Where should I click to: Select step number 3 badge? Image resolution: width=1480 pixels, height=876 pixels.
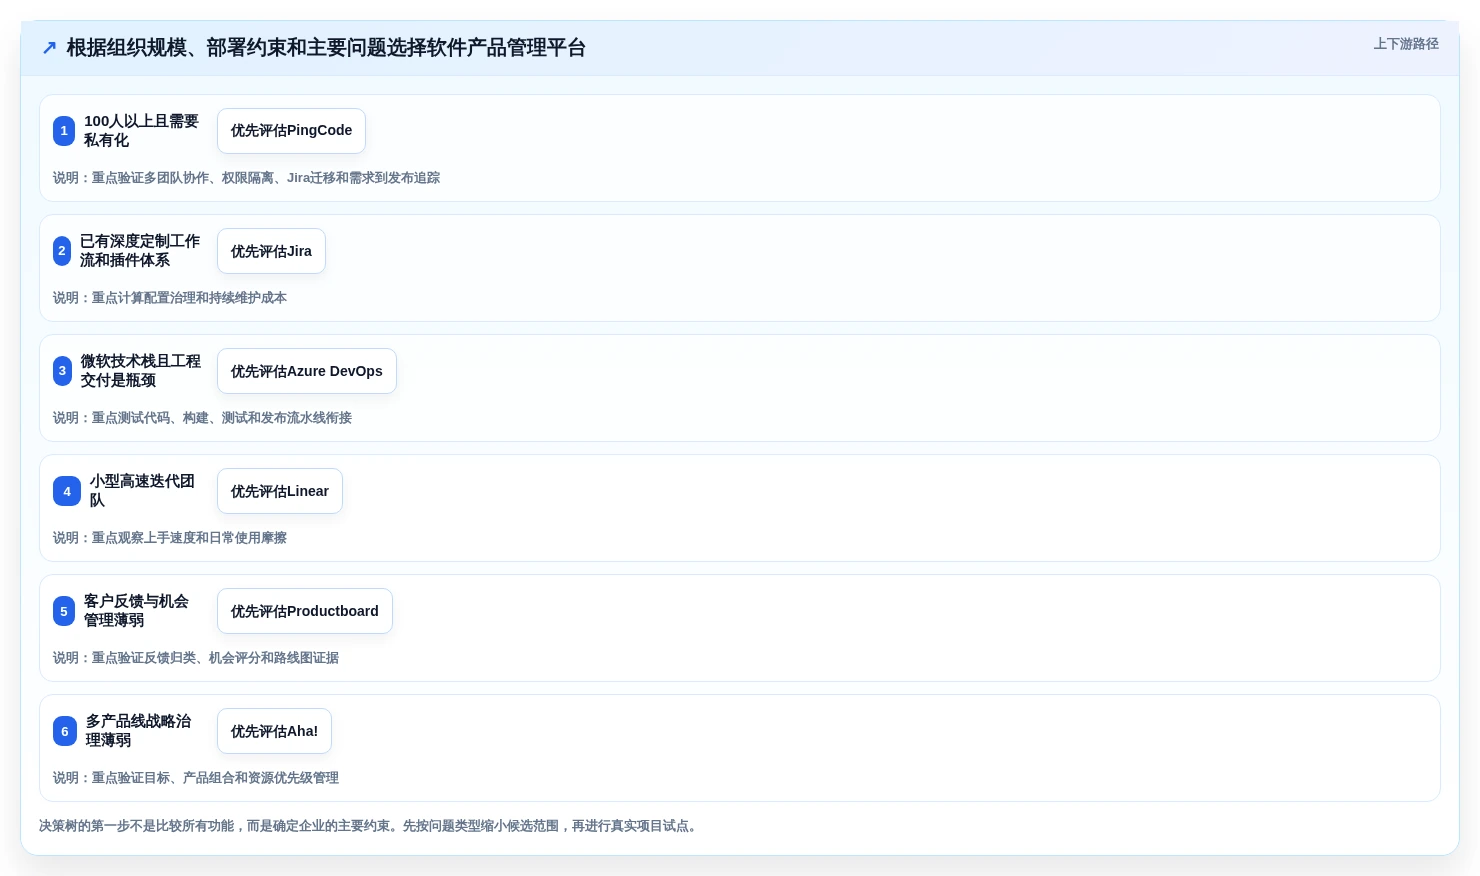point(62,371)
